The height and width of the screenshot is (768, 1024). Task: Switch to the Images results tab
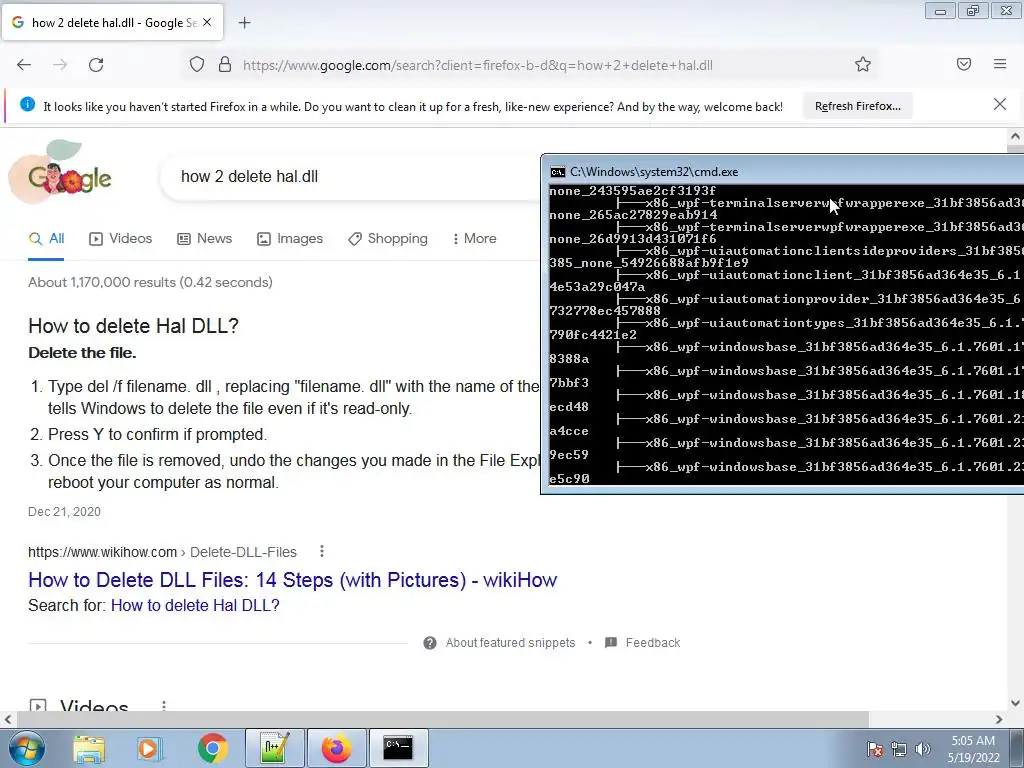pyautogui.click(x=290, y=238)
